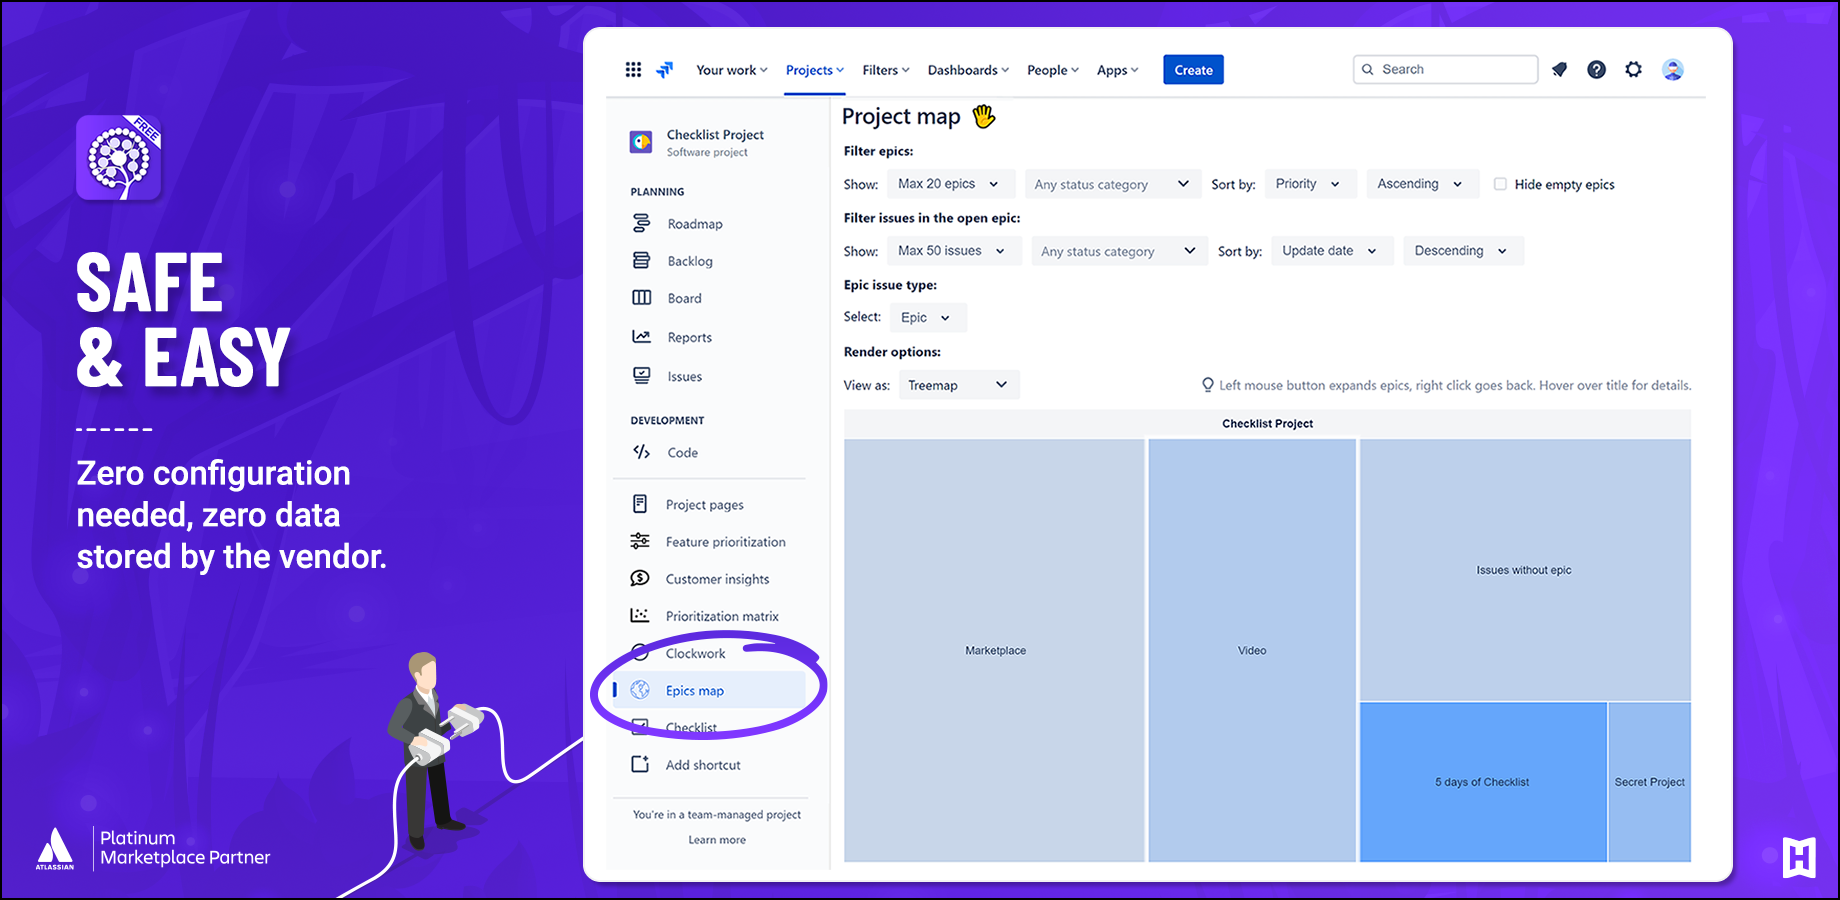Open the Filters menu
1840x900 pixels.
click(x=886, y=70)
